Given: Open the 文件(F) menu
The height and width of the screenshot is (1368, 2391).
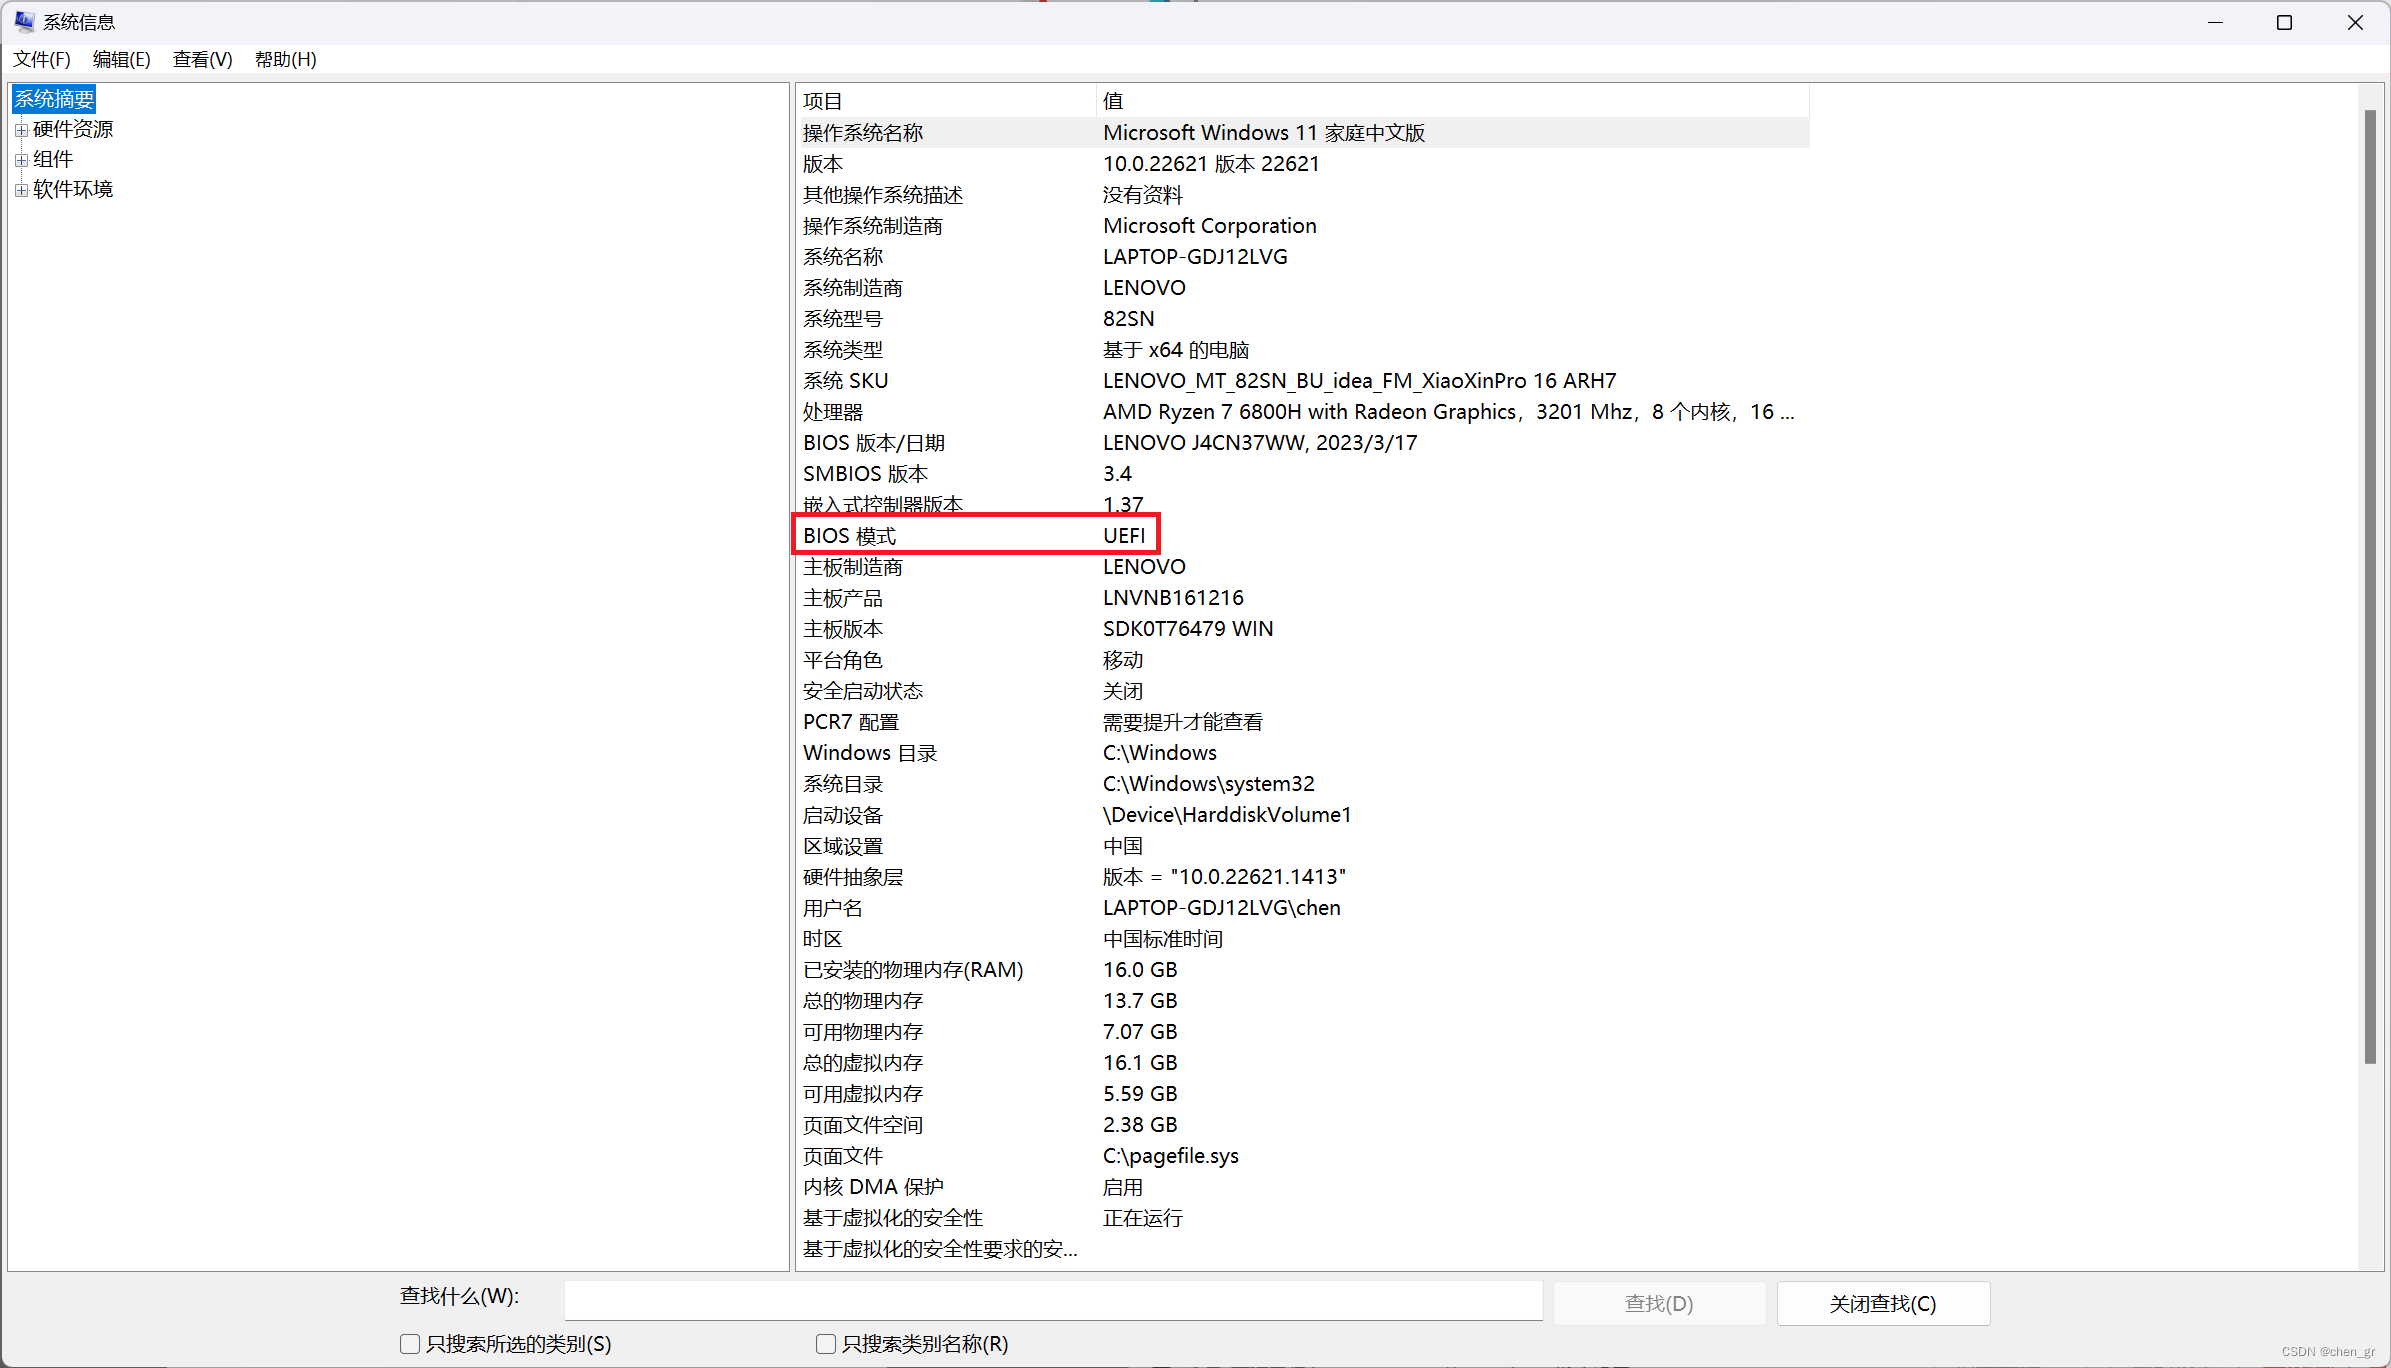Looking at the screenshot, I should [41, 59].
